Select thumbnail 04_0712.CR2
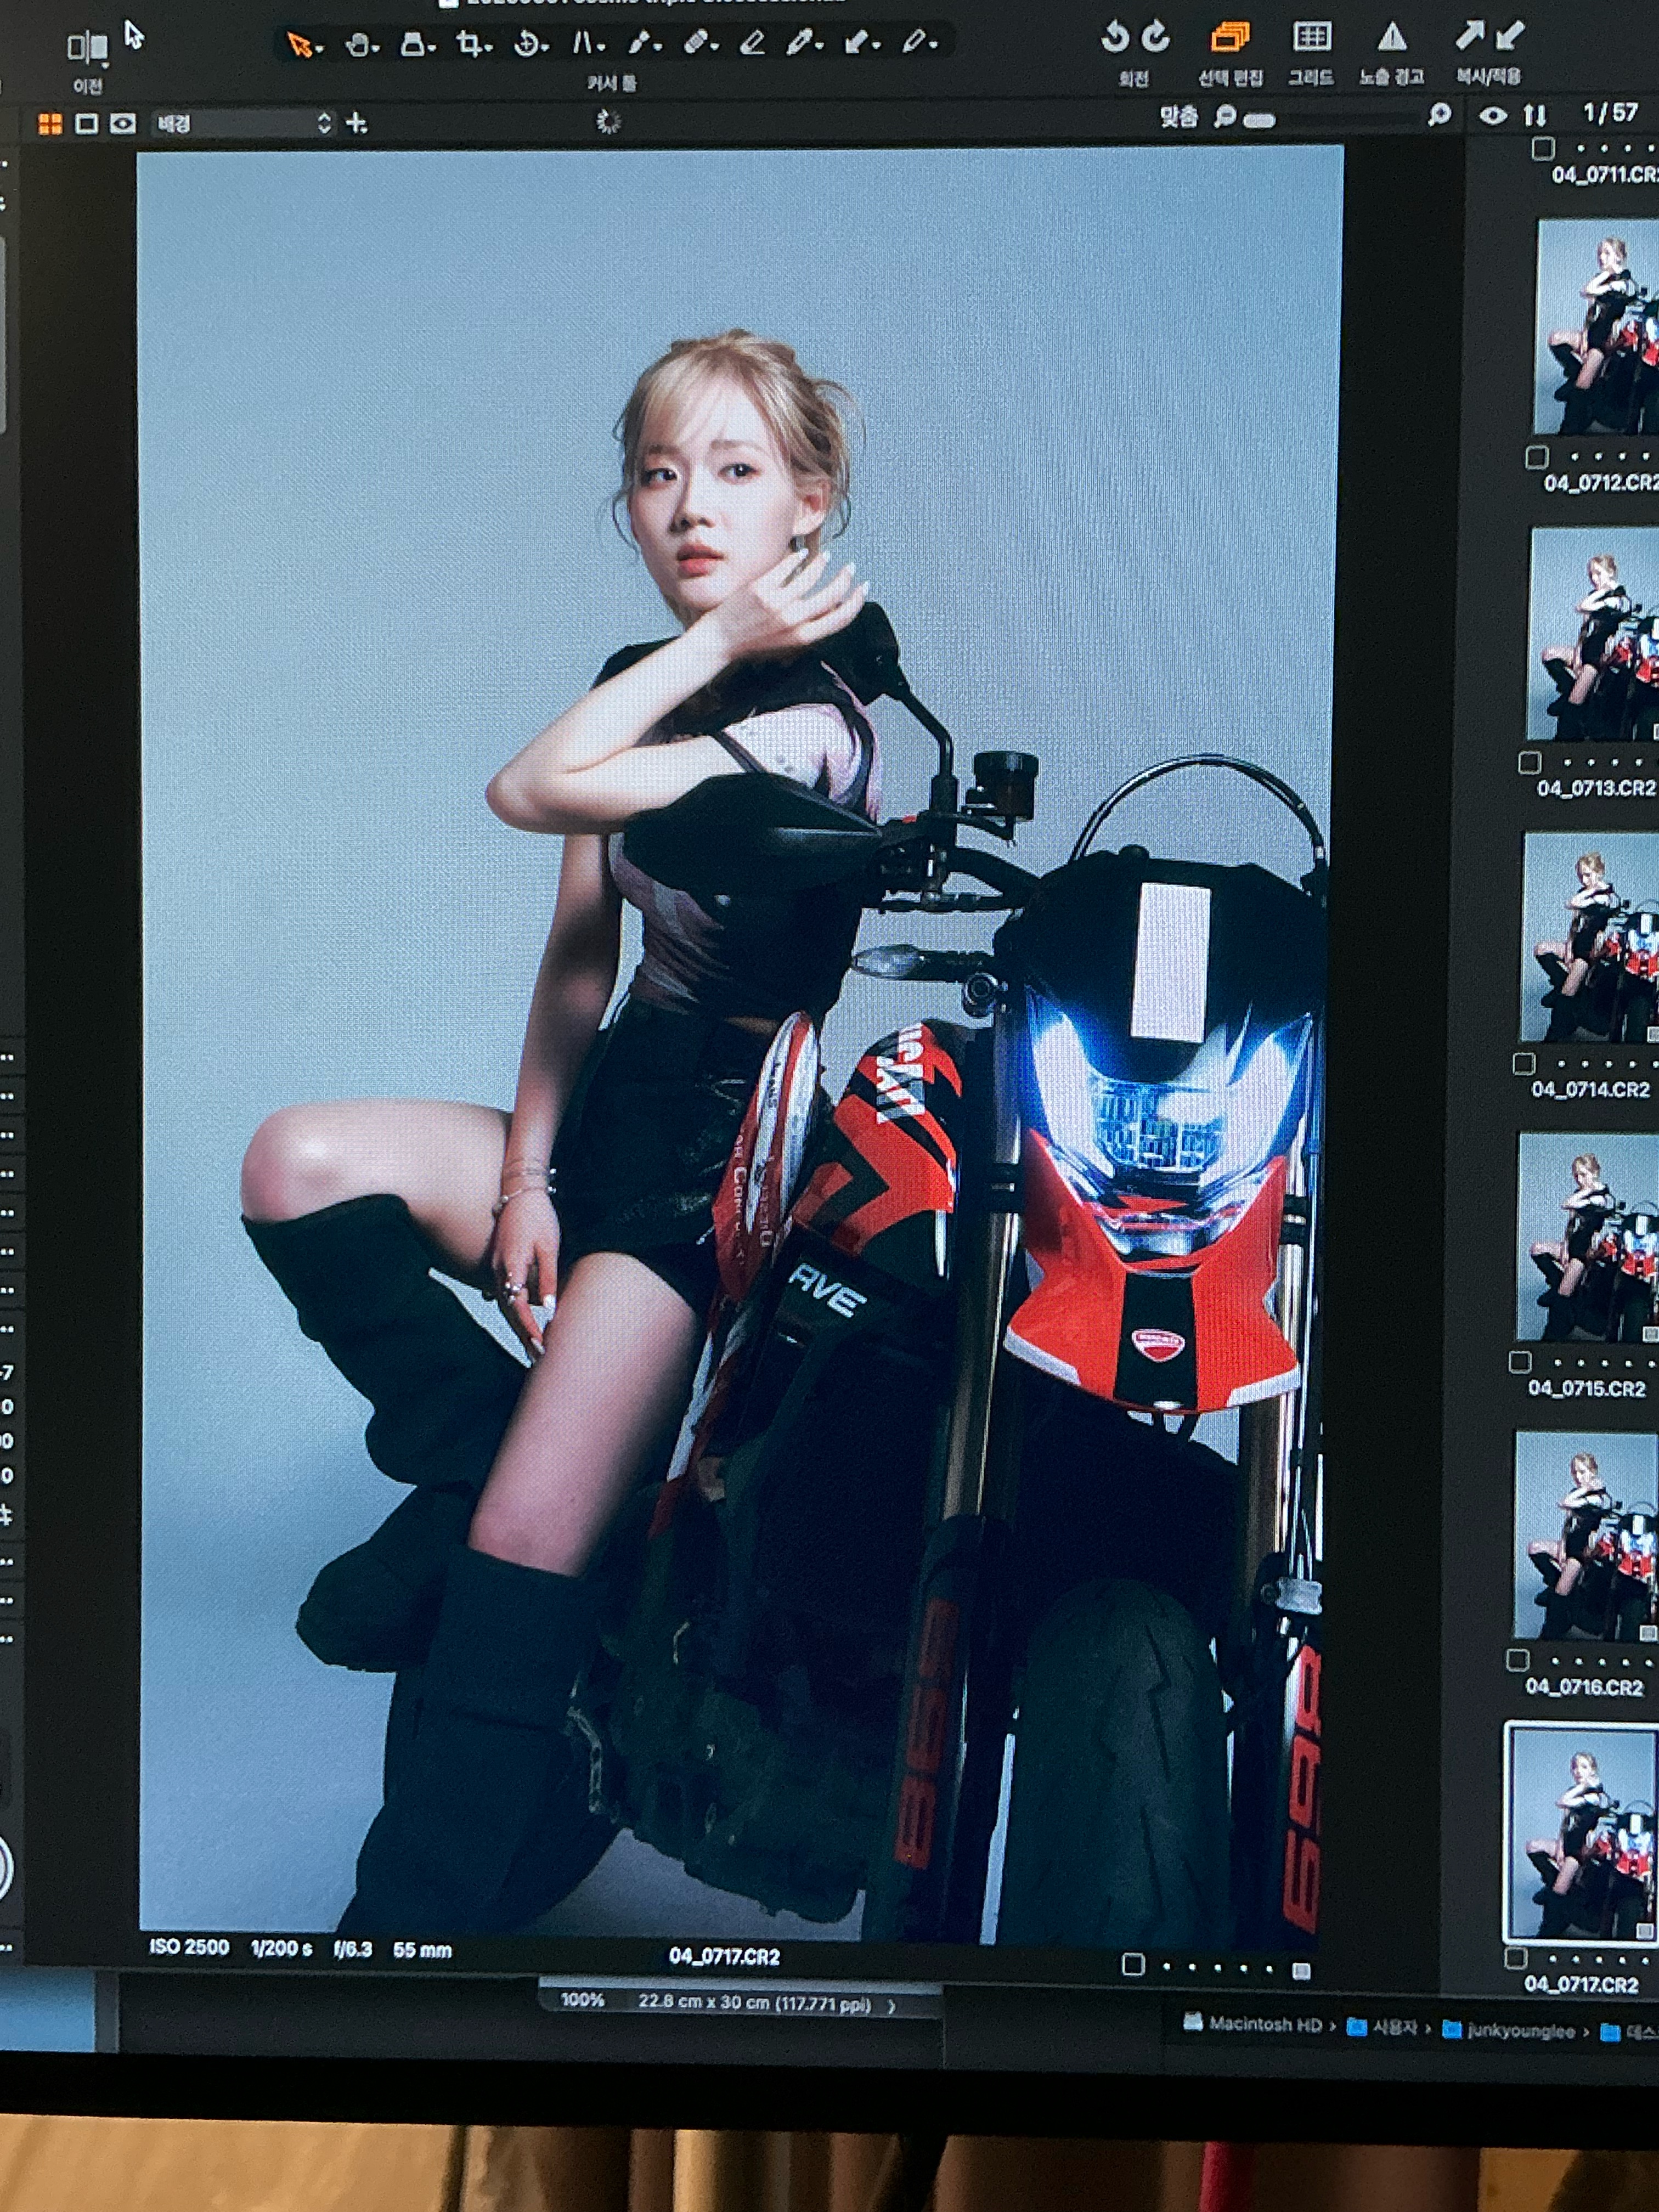This screenshot has width=1659, height=2212. click(x=1596, y=326)
